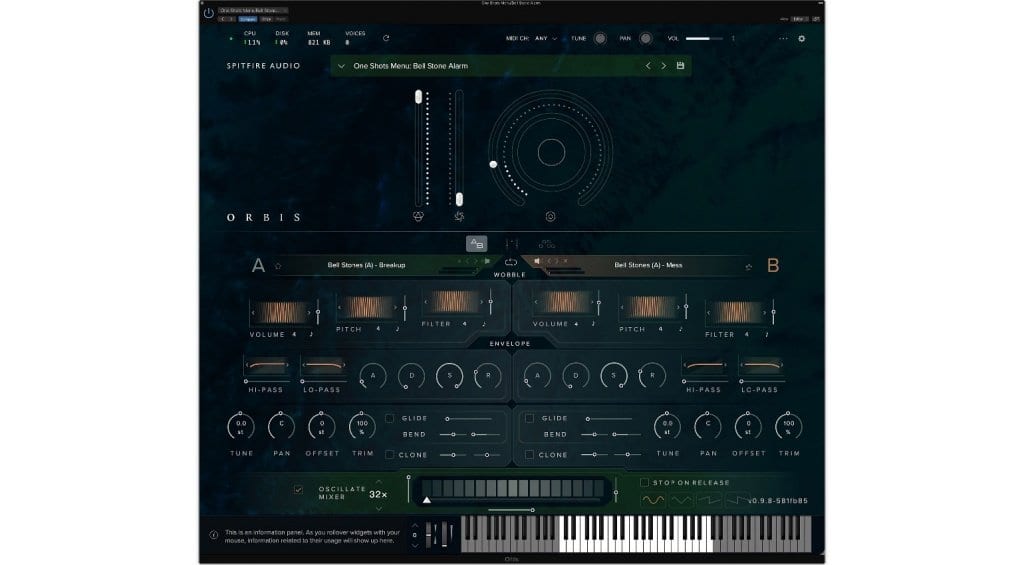Enable CLONE checkbox for layer A
The height and width of the screenshot is (565, 1024).
coord(390,455)
